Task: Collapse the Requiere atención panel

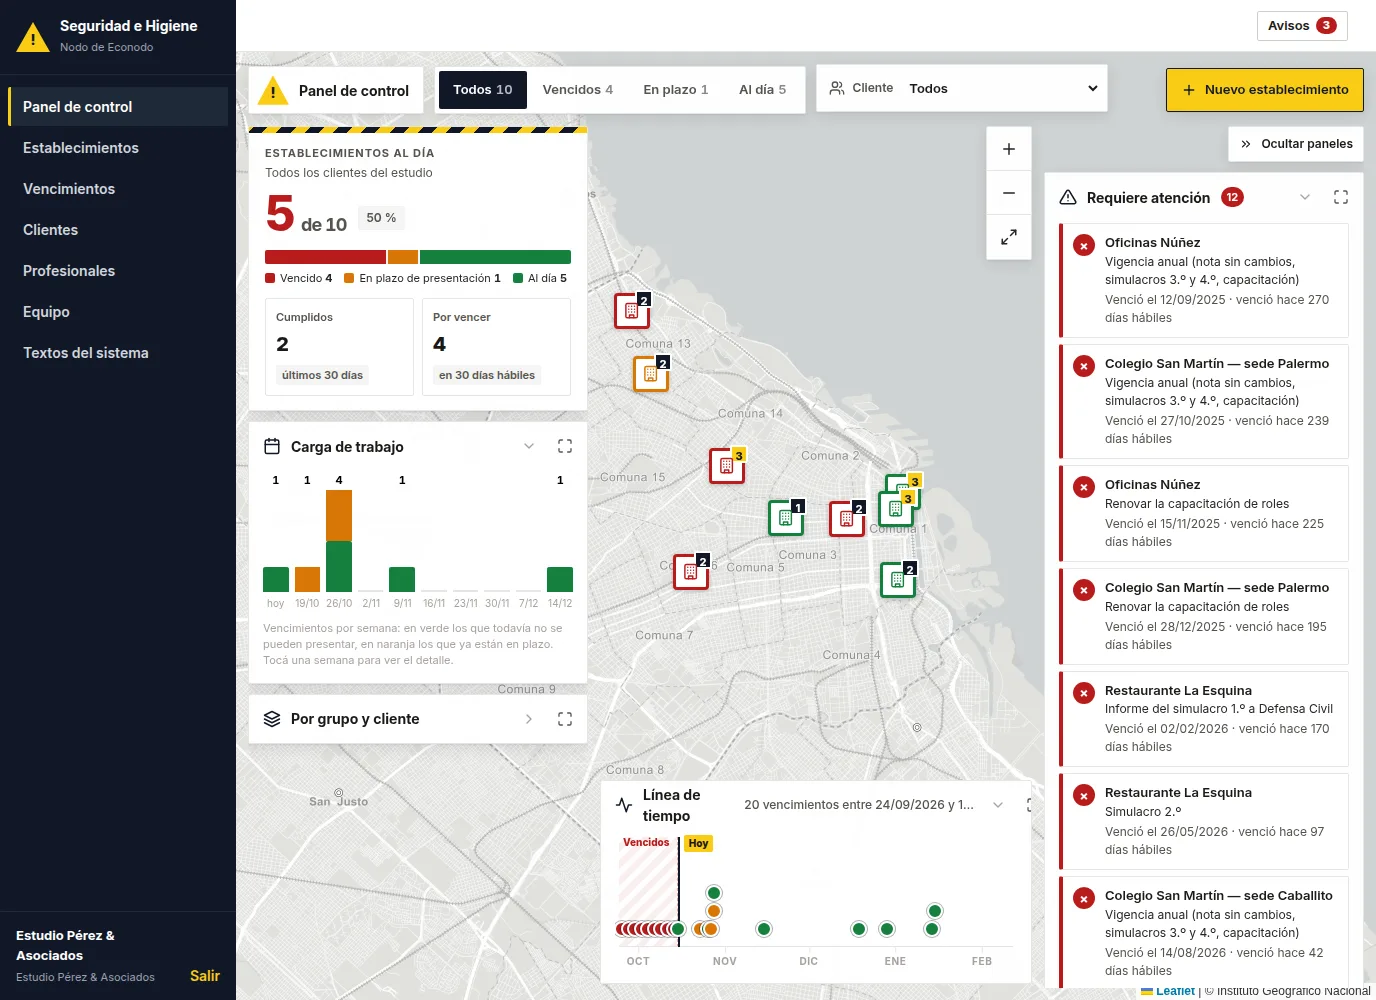Action: click(1305, 197)
